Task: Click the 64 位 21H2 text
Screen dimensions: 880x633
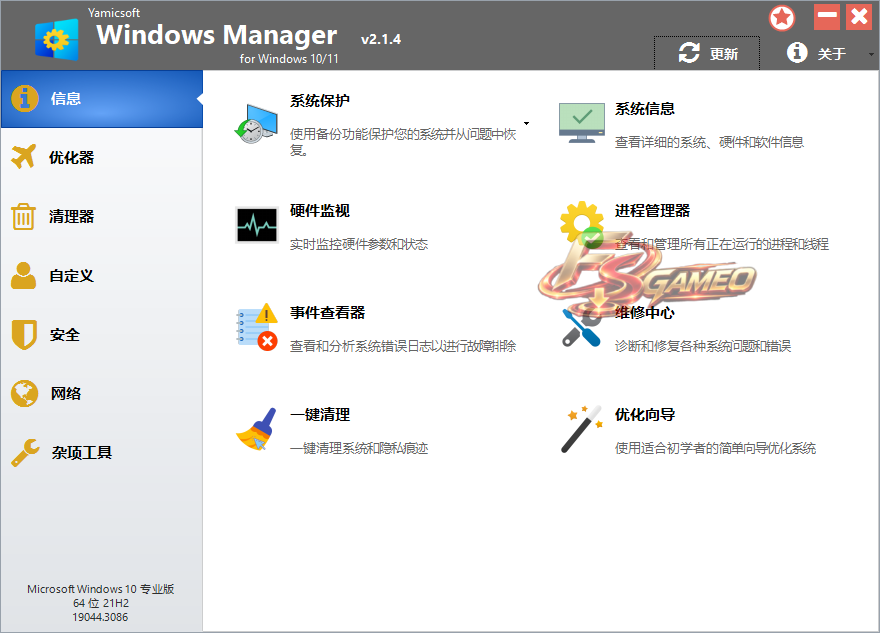Action: point(100,603)
